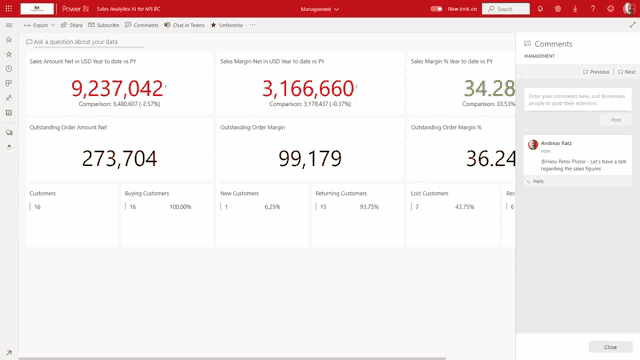Close the Comments pane
The image size is (640, 360).
click(x=610, y=347)
